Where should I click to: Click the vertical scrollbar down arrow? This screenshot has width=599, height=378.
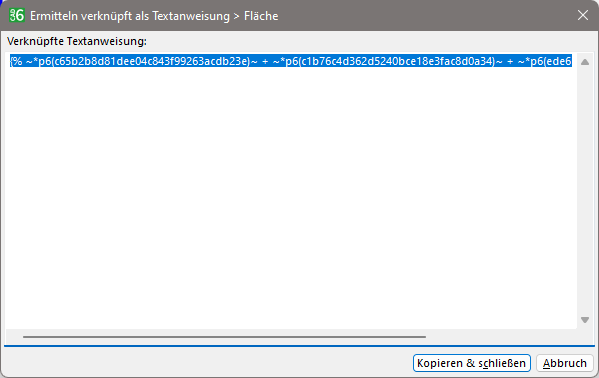[584, 320]
